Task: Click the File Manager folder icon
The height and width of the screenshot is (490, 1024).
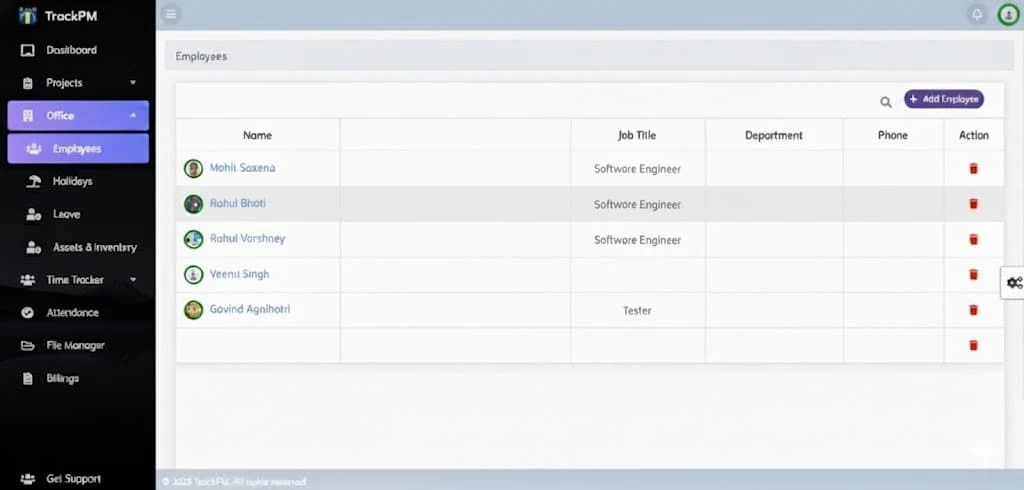Action: click(27, 346)
